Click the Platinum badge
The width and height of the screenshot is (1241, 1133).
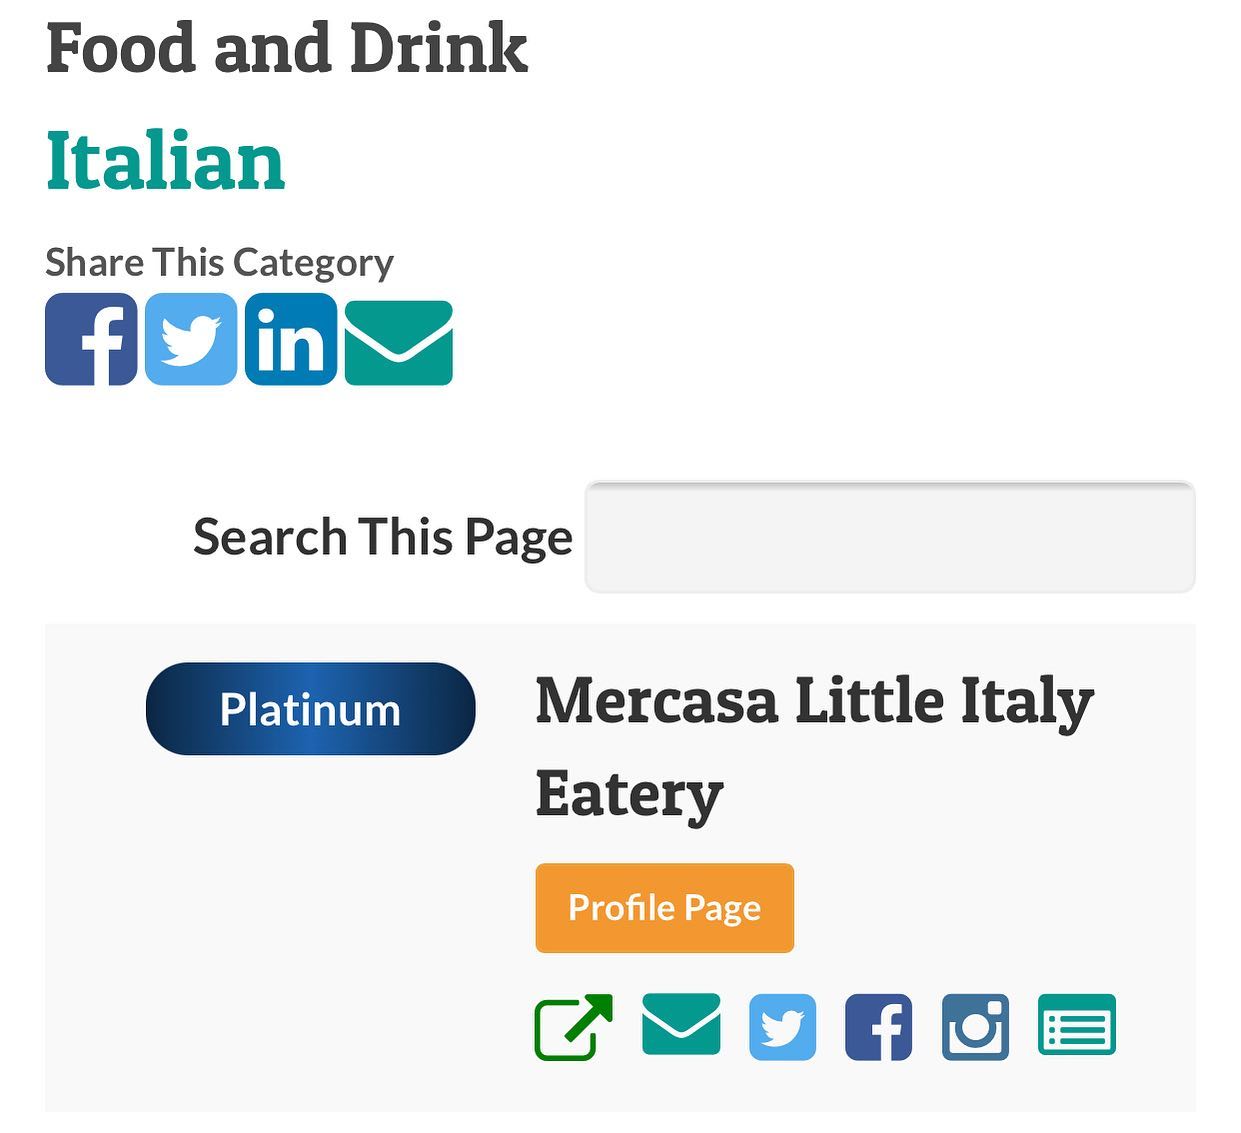click(310, 709)
